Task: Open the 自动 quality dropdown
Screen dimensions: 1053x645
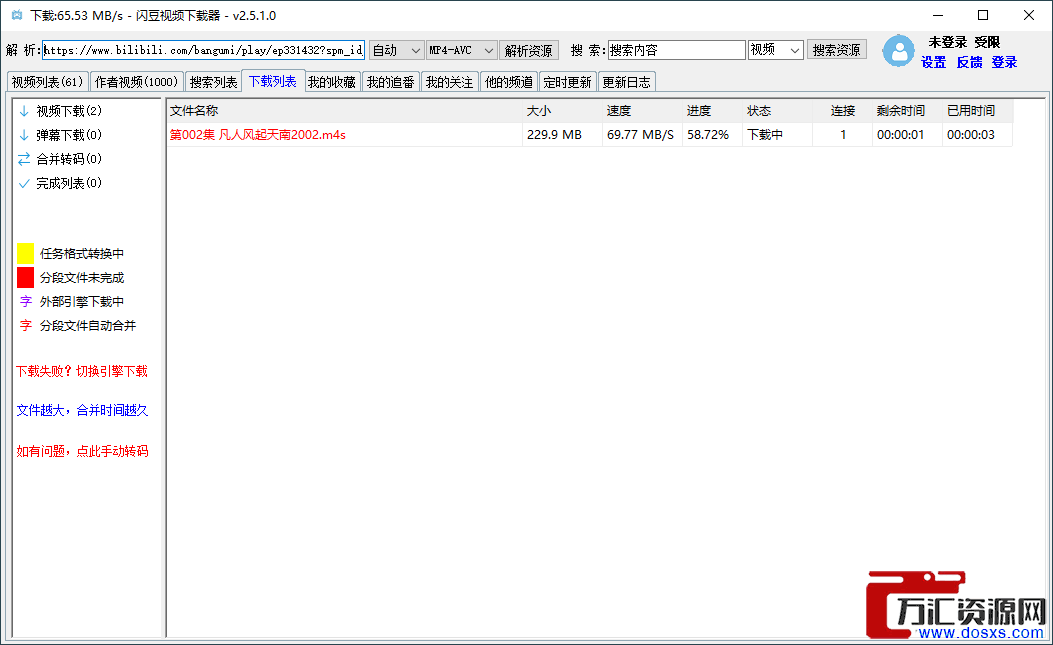Action: coord(396,50)
